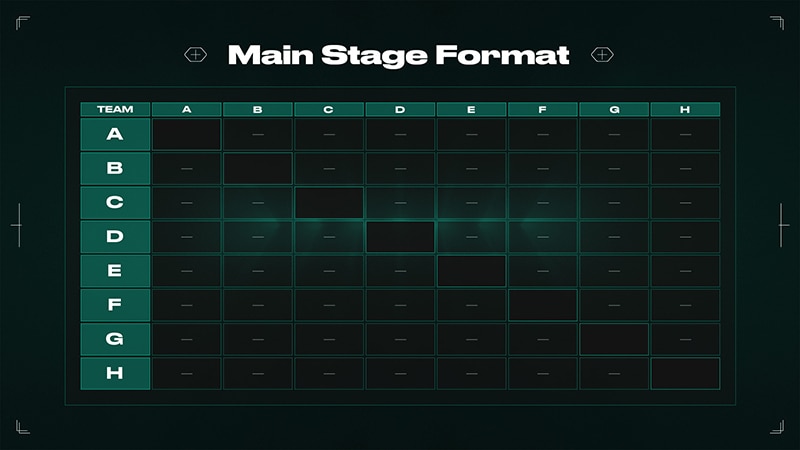Select row label H
Screen dimensions: 800x450
(x=115, y=373)
